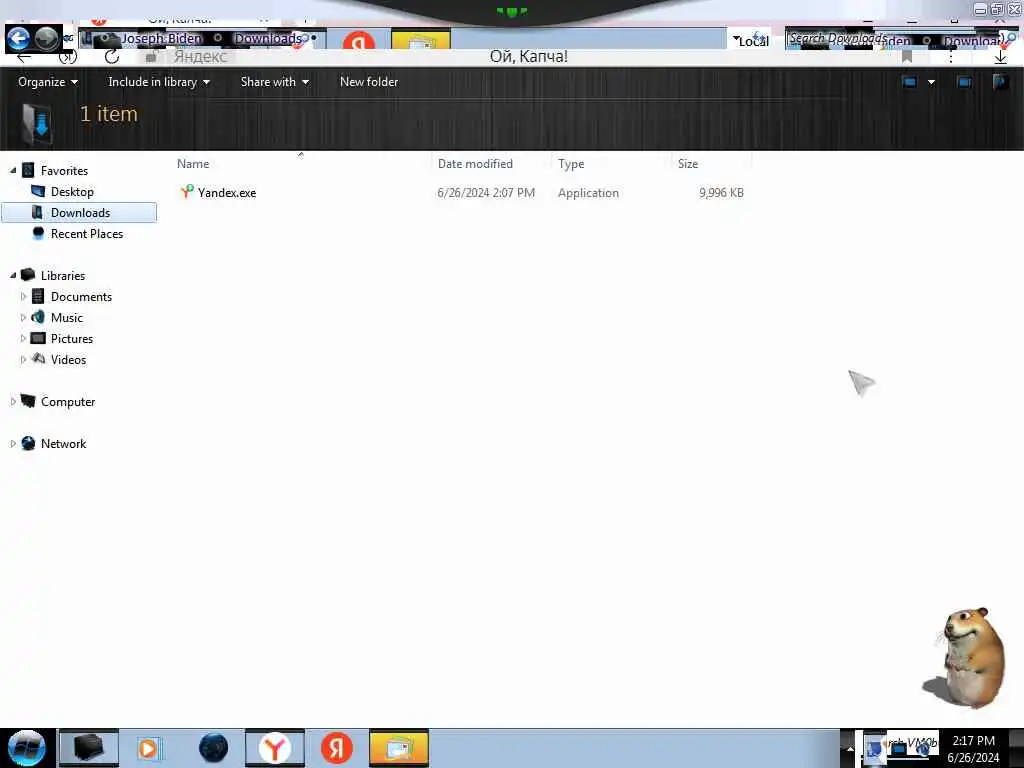This screenshot has height=768, width=1024.
Task: Open the browser three-dot menu
Action: [951, 57]
